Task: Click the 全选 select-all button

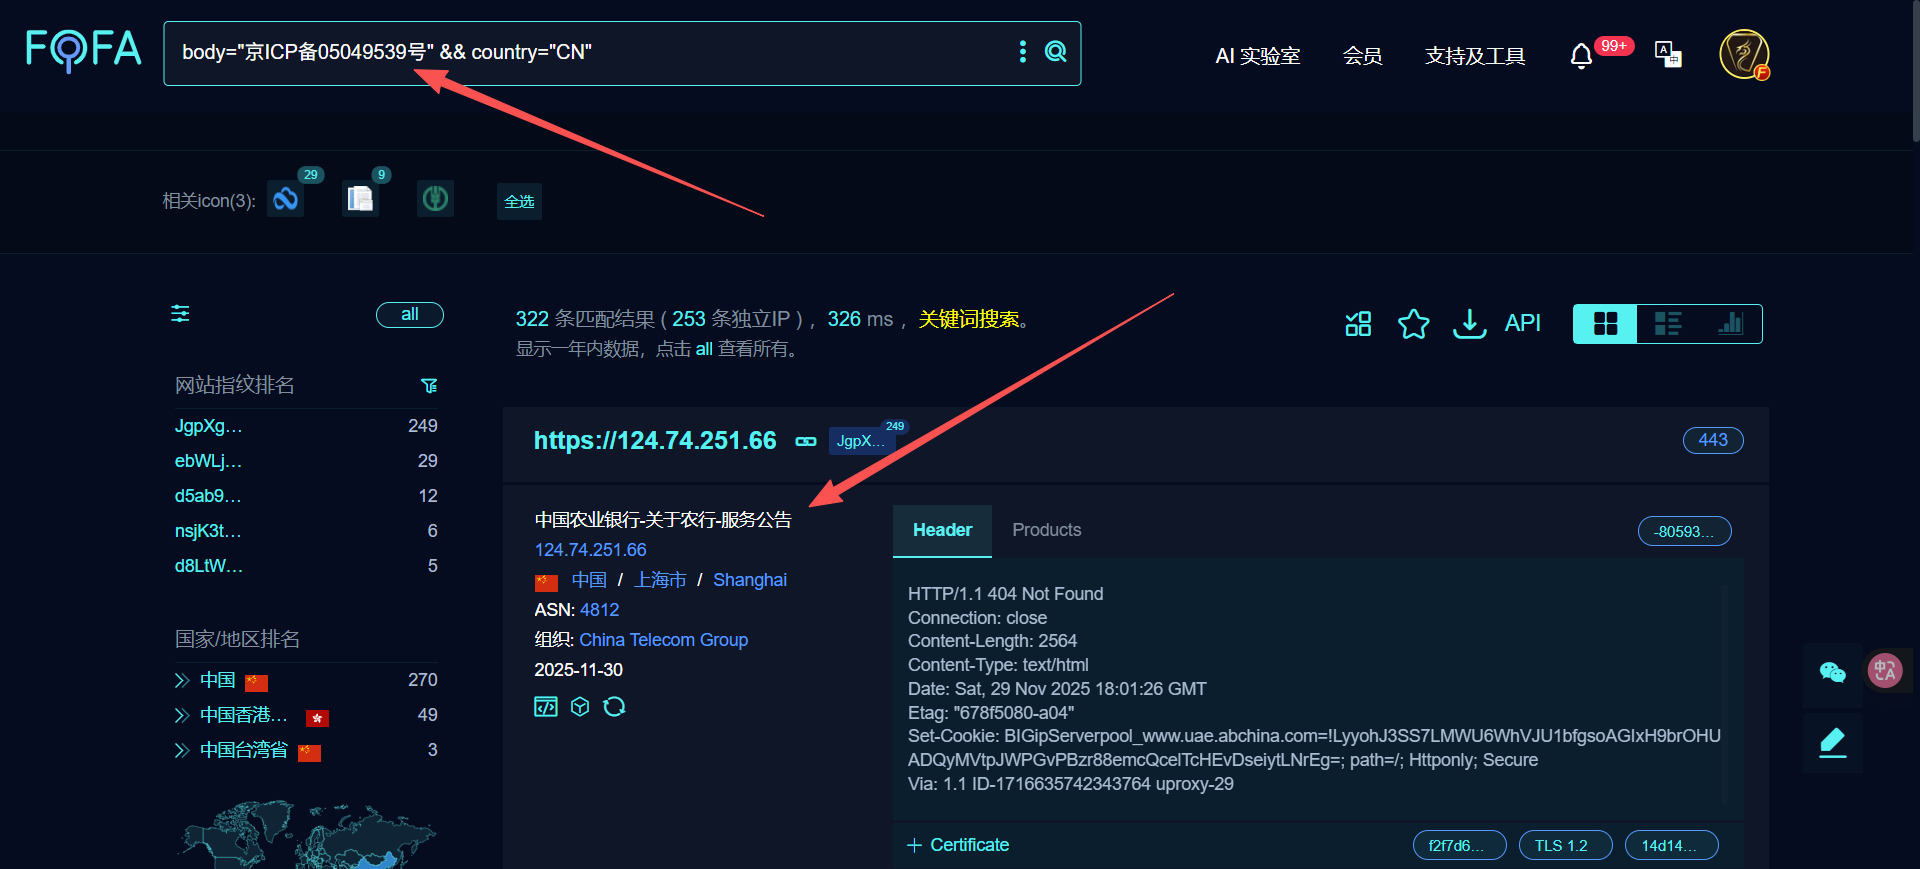Action: point(519,202)
